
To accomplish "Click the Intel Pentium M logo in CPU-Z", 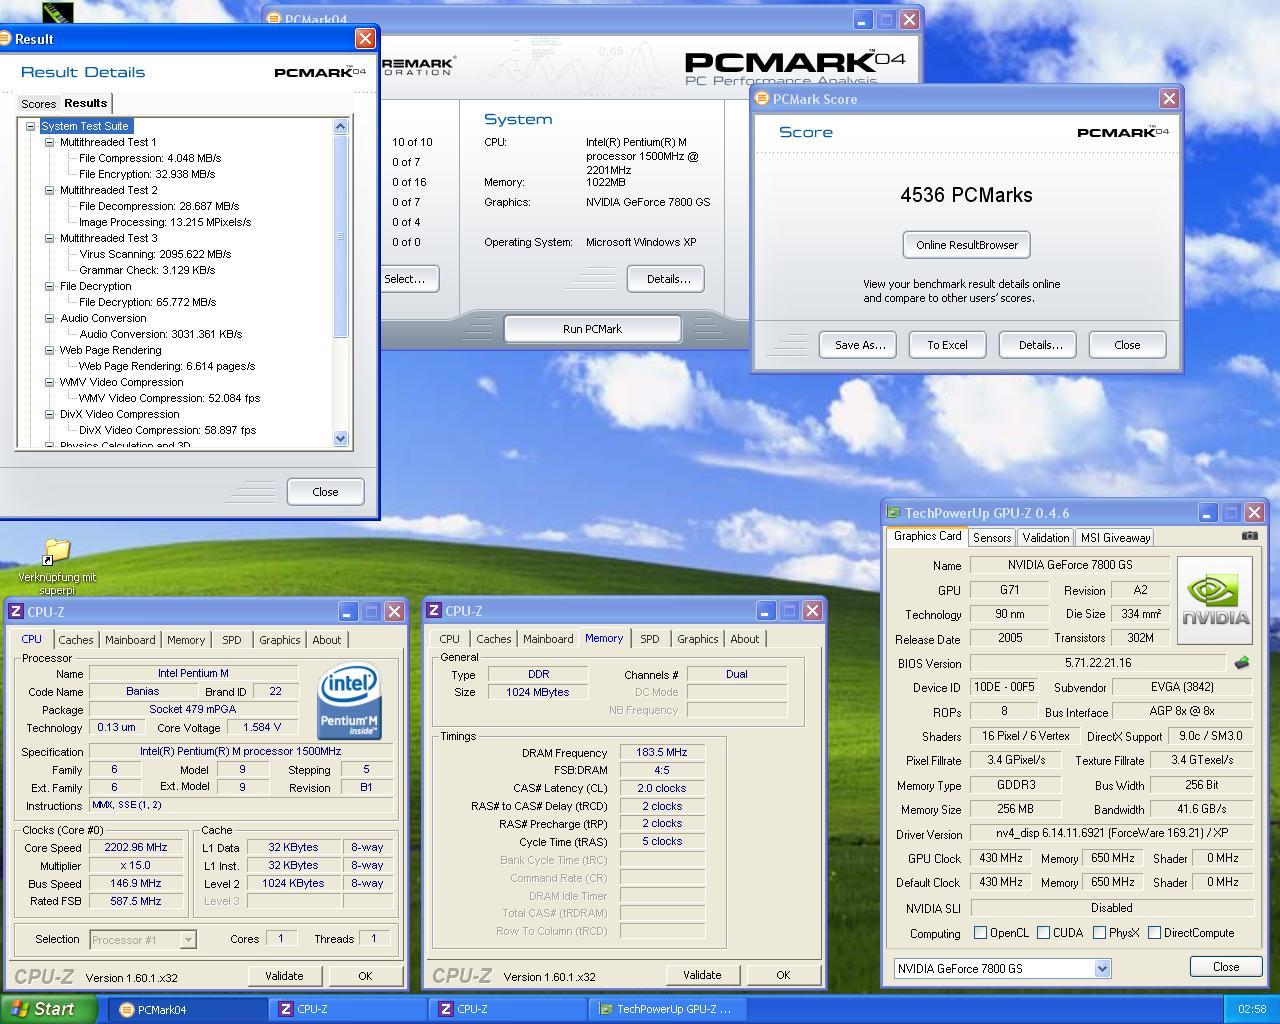I will coord(349,703).
